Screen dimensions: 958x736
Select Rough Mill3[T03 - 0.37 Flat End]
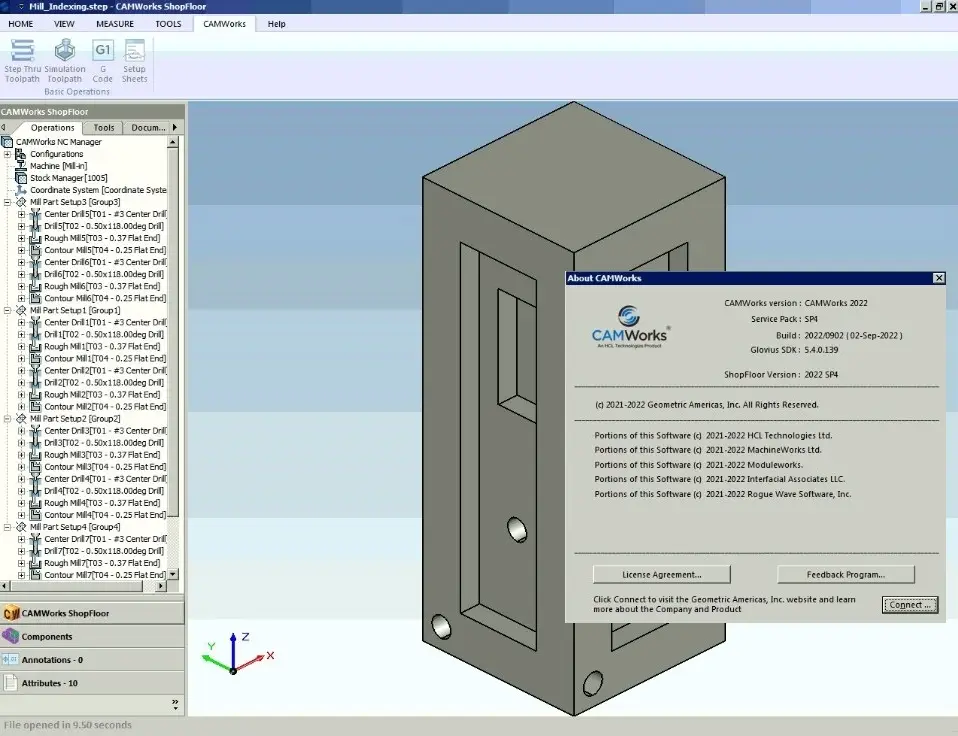pyautogui.click(x=102, y=455)
